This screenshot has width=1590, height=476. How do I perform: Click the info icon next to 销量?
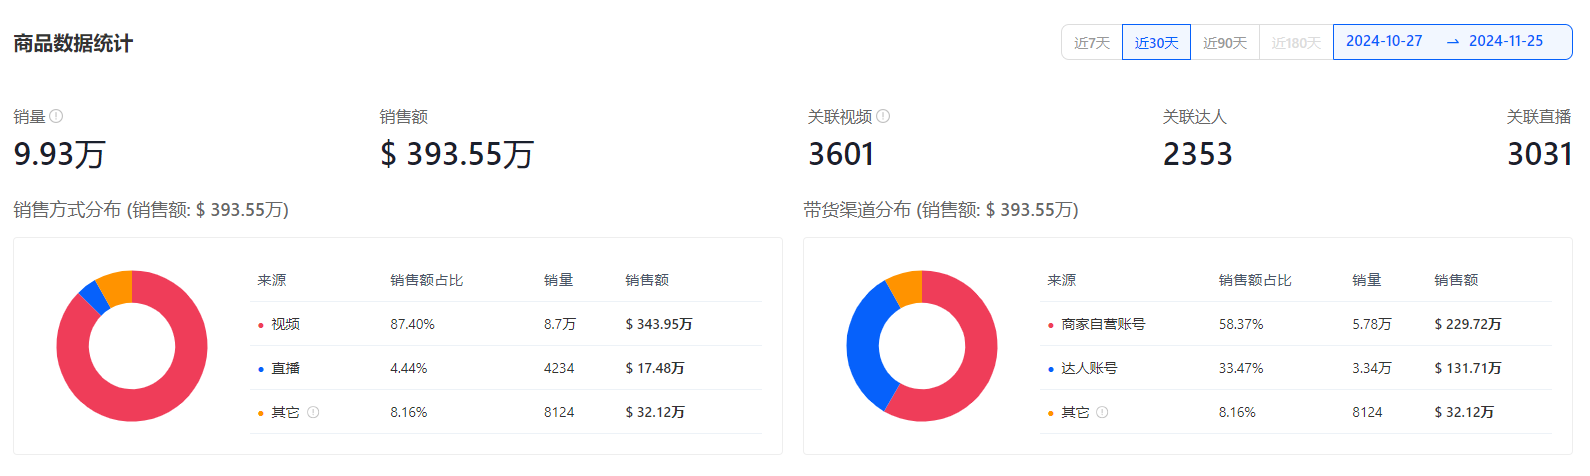pyautogui.click(x=56, y=117)
